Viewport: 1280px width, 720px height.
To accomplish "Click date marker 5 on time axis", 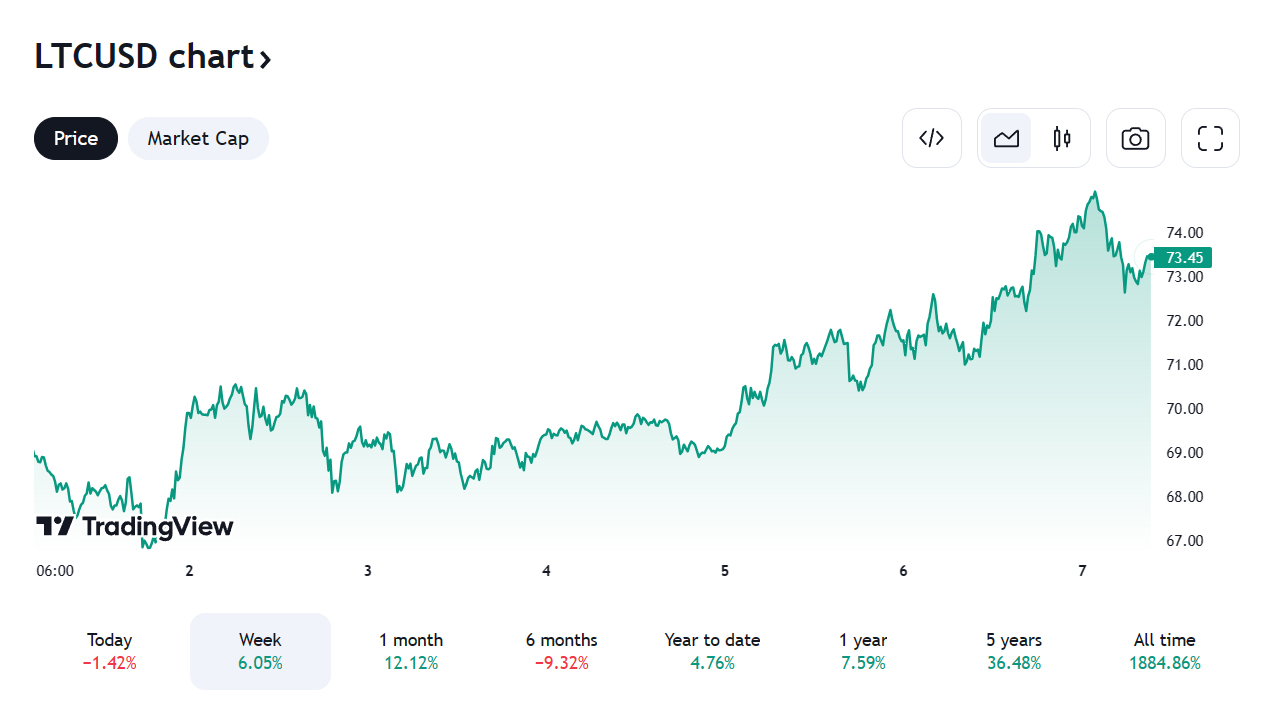I will point(725,571).
